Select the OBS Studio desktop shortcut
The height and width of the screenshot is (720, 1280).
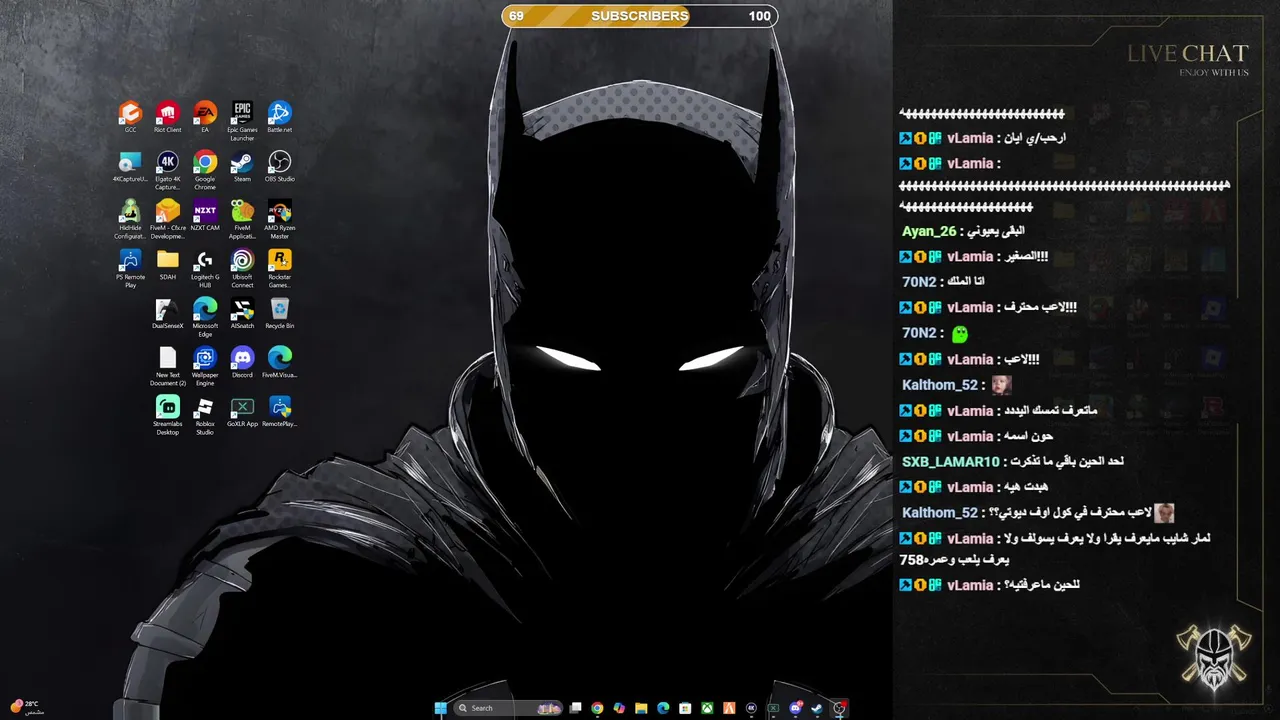280,165
